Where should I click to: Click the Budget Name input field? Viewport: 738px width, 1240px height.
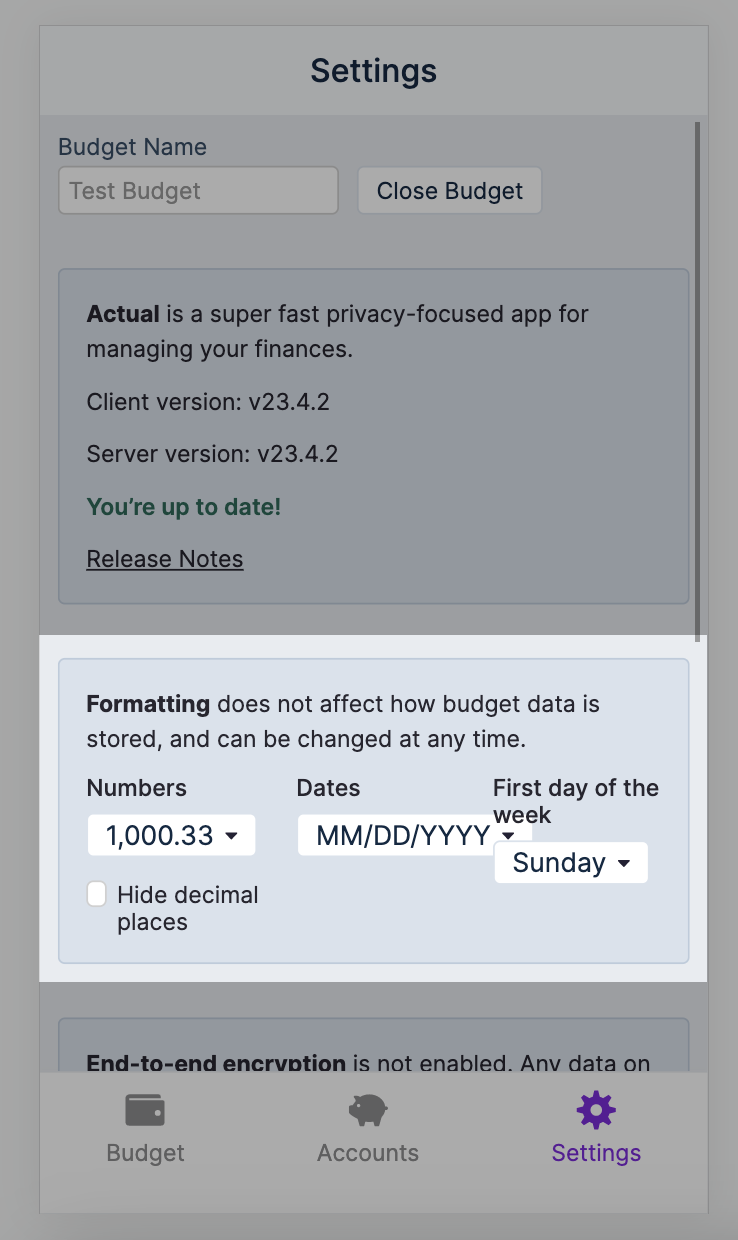(x=197, y=190)
